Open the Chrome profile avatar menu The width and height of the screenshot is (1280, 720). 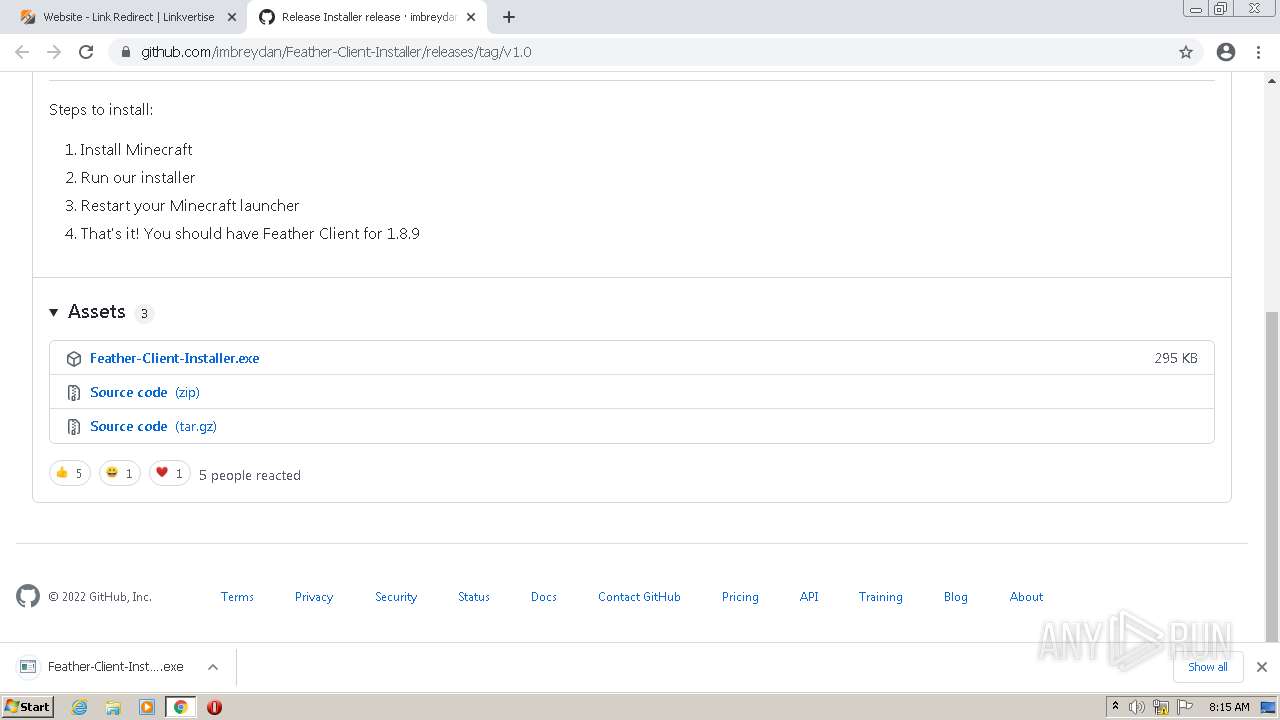tap(1226, 52)
